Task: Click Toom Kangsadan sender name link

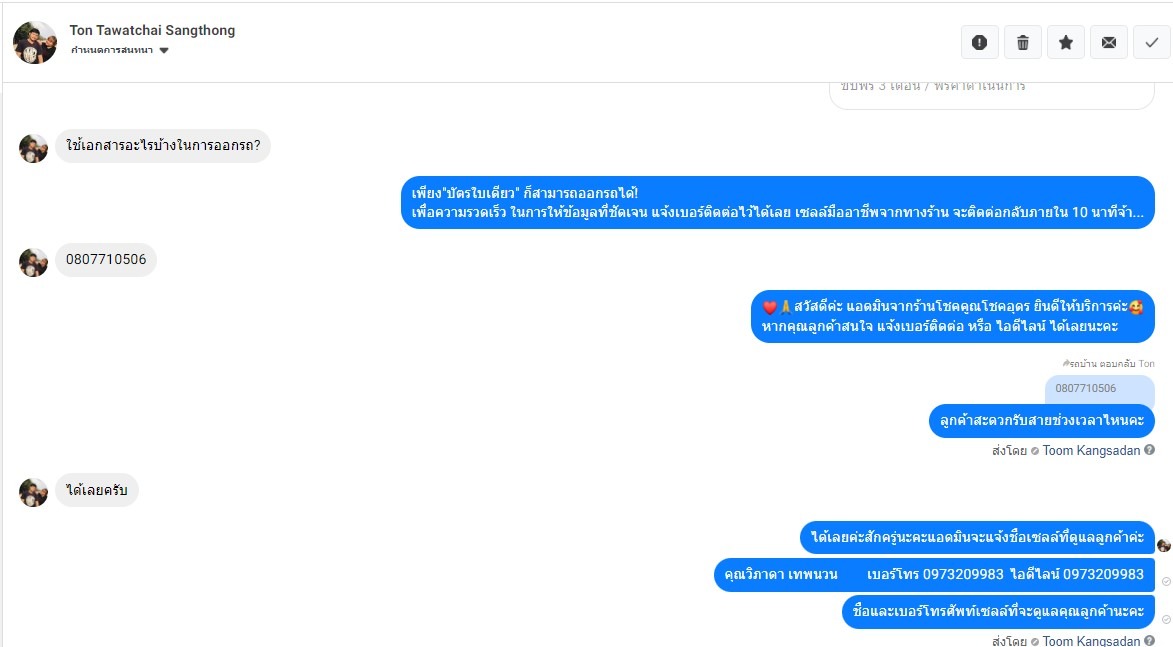Action: click(1091, 450)
